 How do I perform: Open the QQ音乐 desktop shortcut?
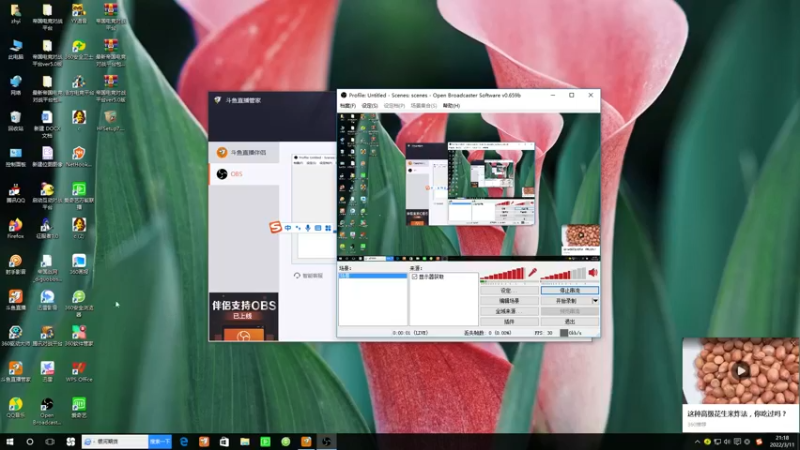point(15,408)
